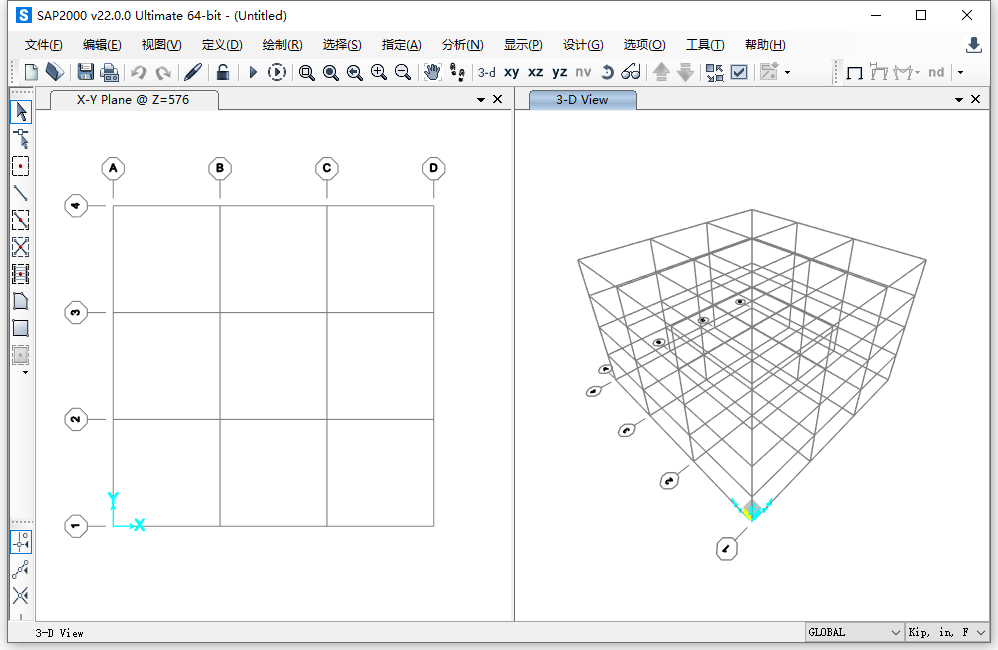Select the X-Y Plane @ Z=576 tab
The width and height of the screenshot is (998, 650).
pyautogui.click(x=133, y=100)
